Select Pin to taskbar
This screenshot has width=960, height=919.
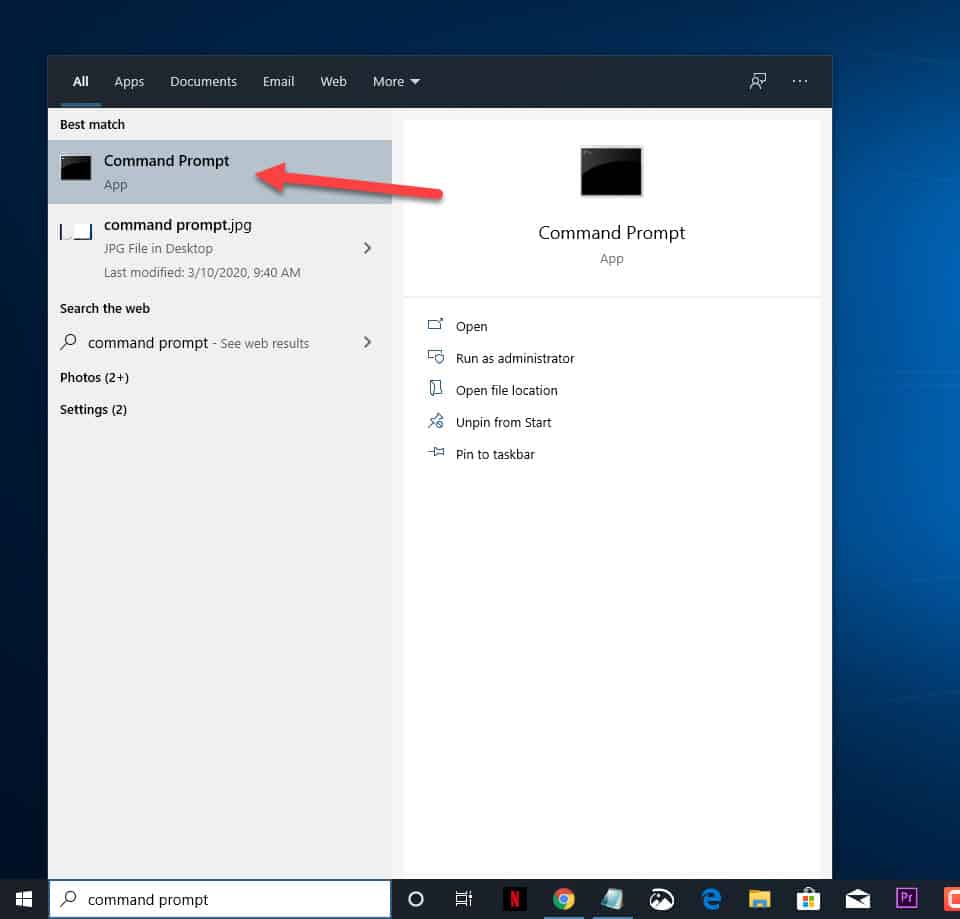pyautogui.click(x=495, y=454)
